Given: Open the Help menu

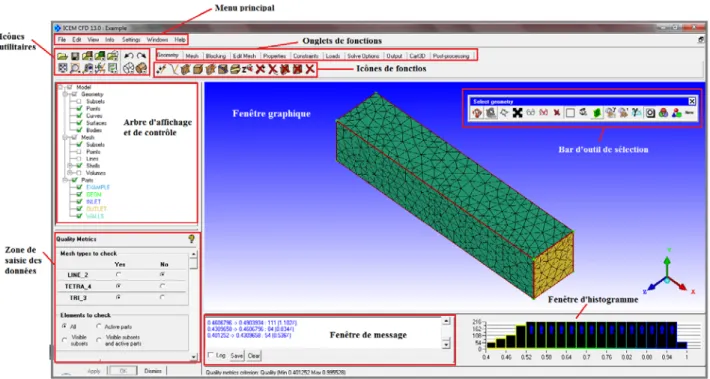Looking at the screenshot, I should point(180,40).
